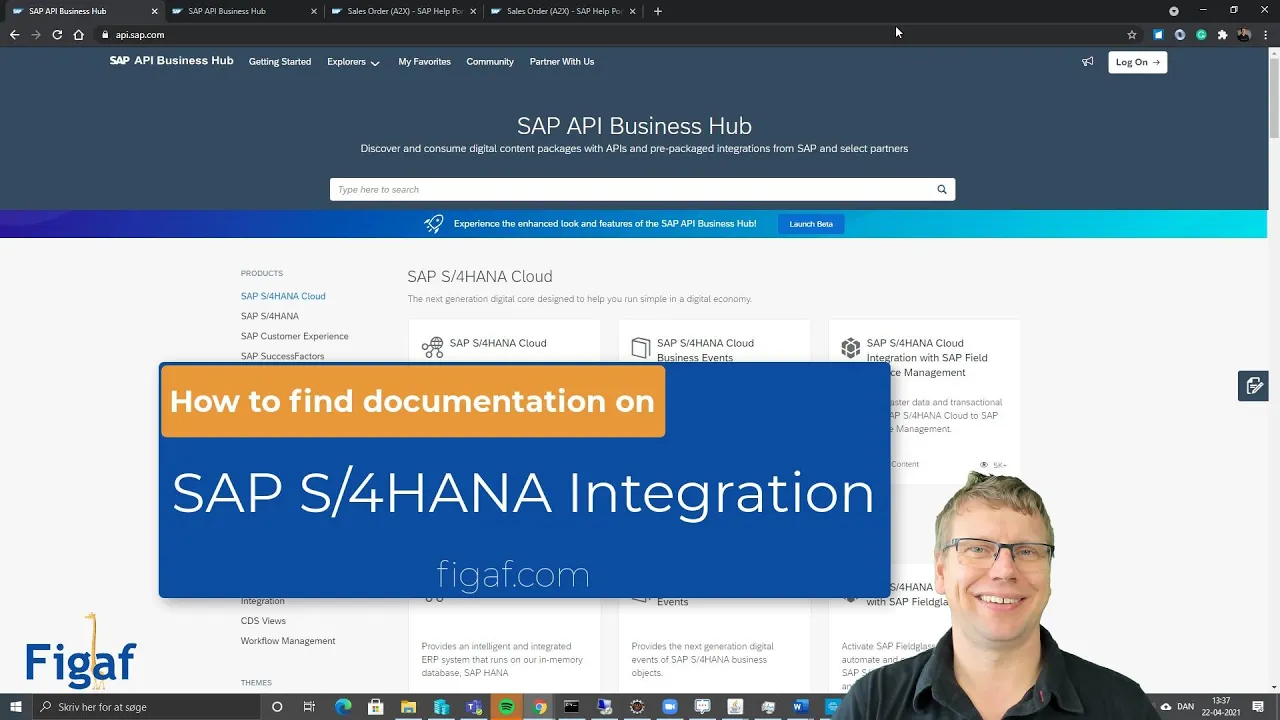Click the Launch Beta button
This screenshot has height=720, width=1280.
click(811, 224)
